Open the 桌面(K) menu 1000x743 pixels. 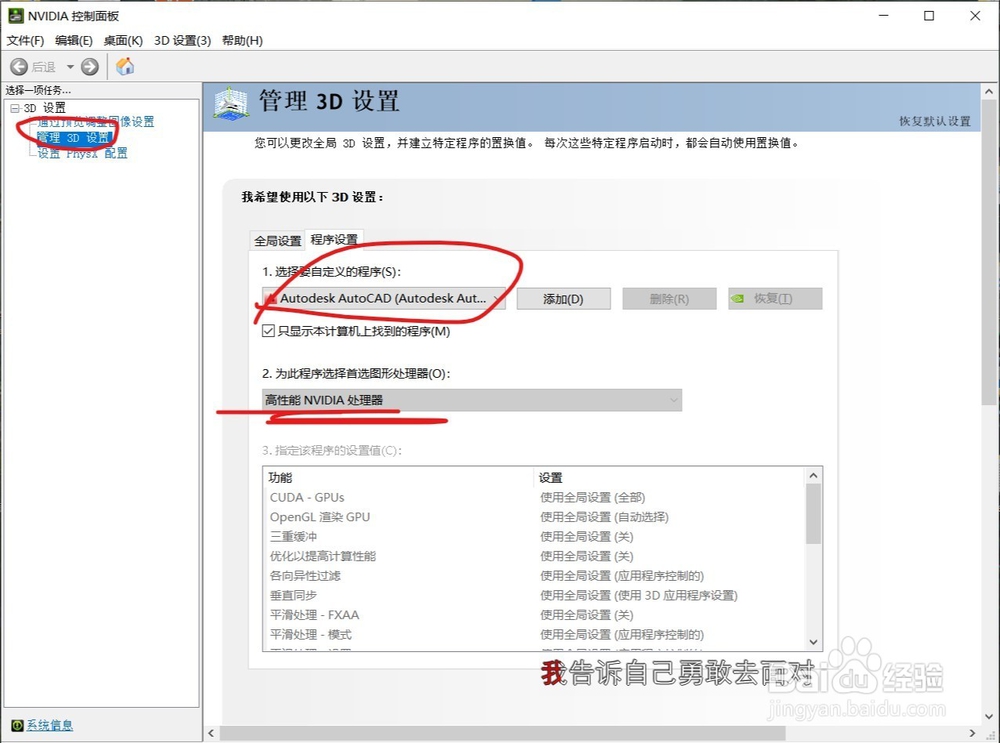click(x=123, y=40)
